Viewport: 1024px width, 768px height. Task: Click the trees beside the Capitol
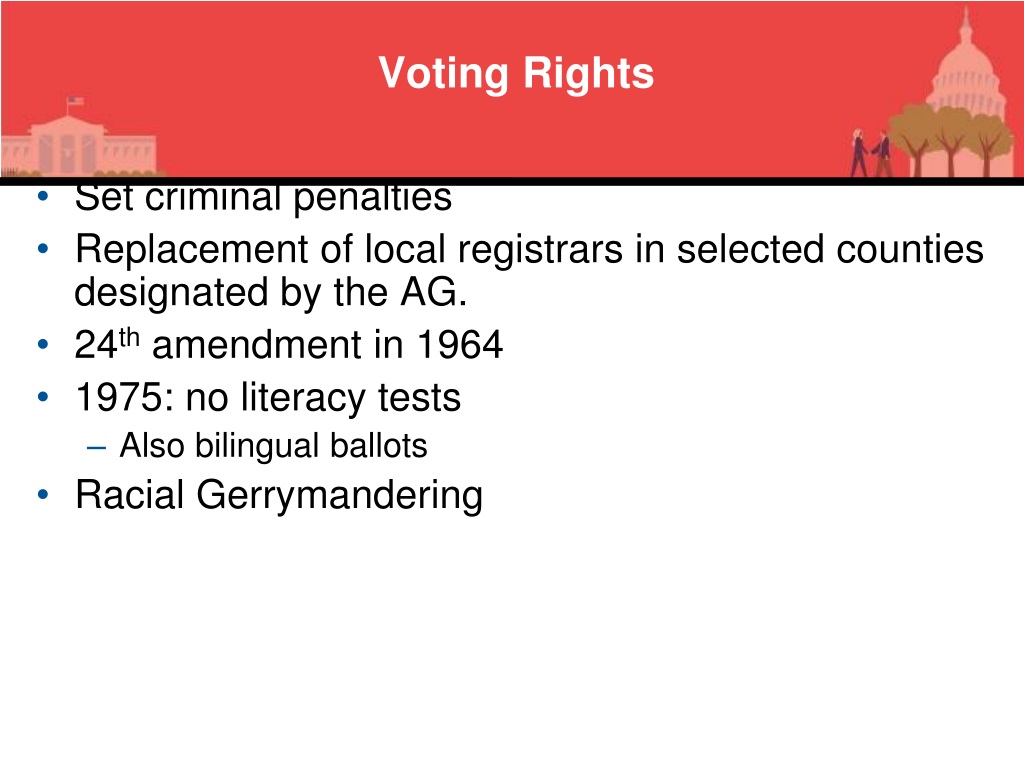click(x=950, y=140)
